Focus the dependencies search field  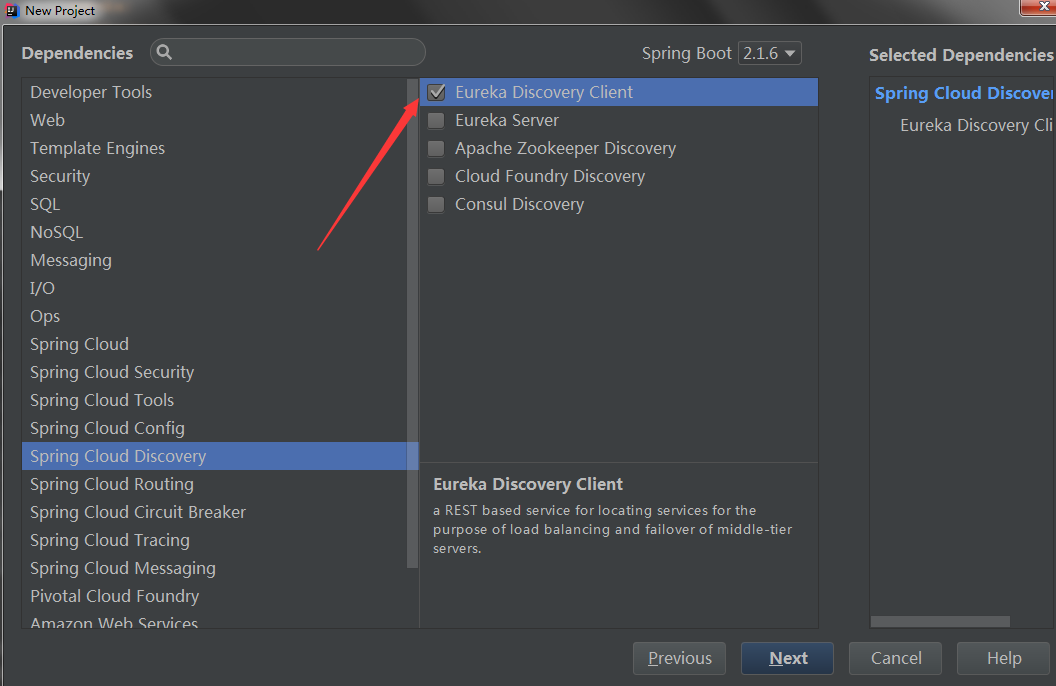(x=288, y=53)
